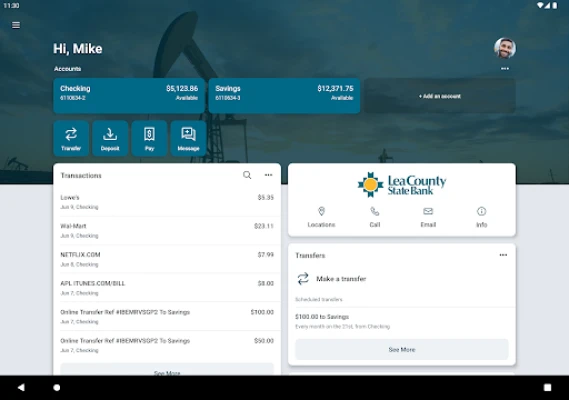Expand the Transfers card options menu
The width and height of the screenshot is (569, 400).
503,255
